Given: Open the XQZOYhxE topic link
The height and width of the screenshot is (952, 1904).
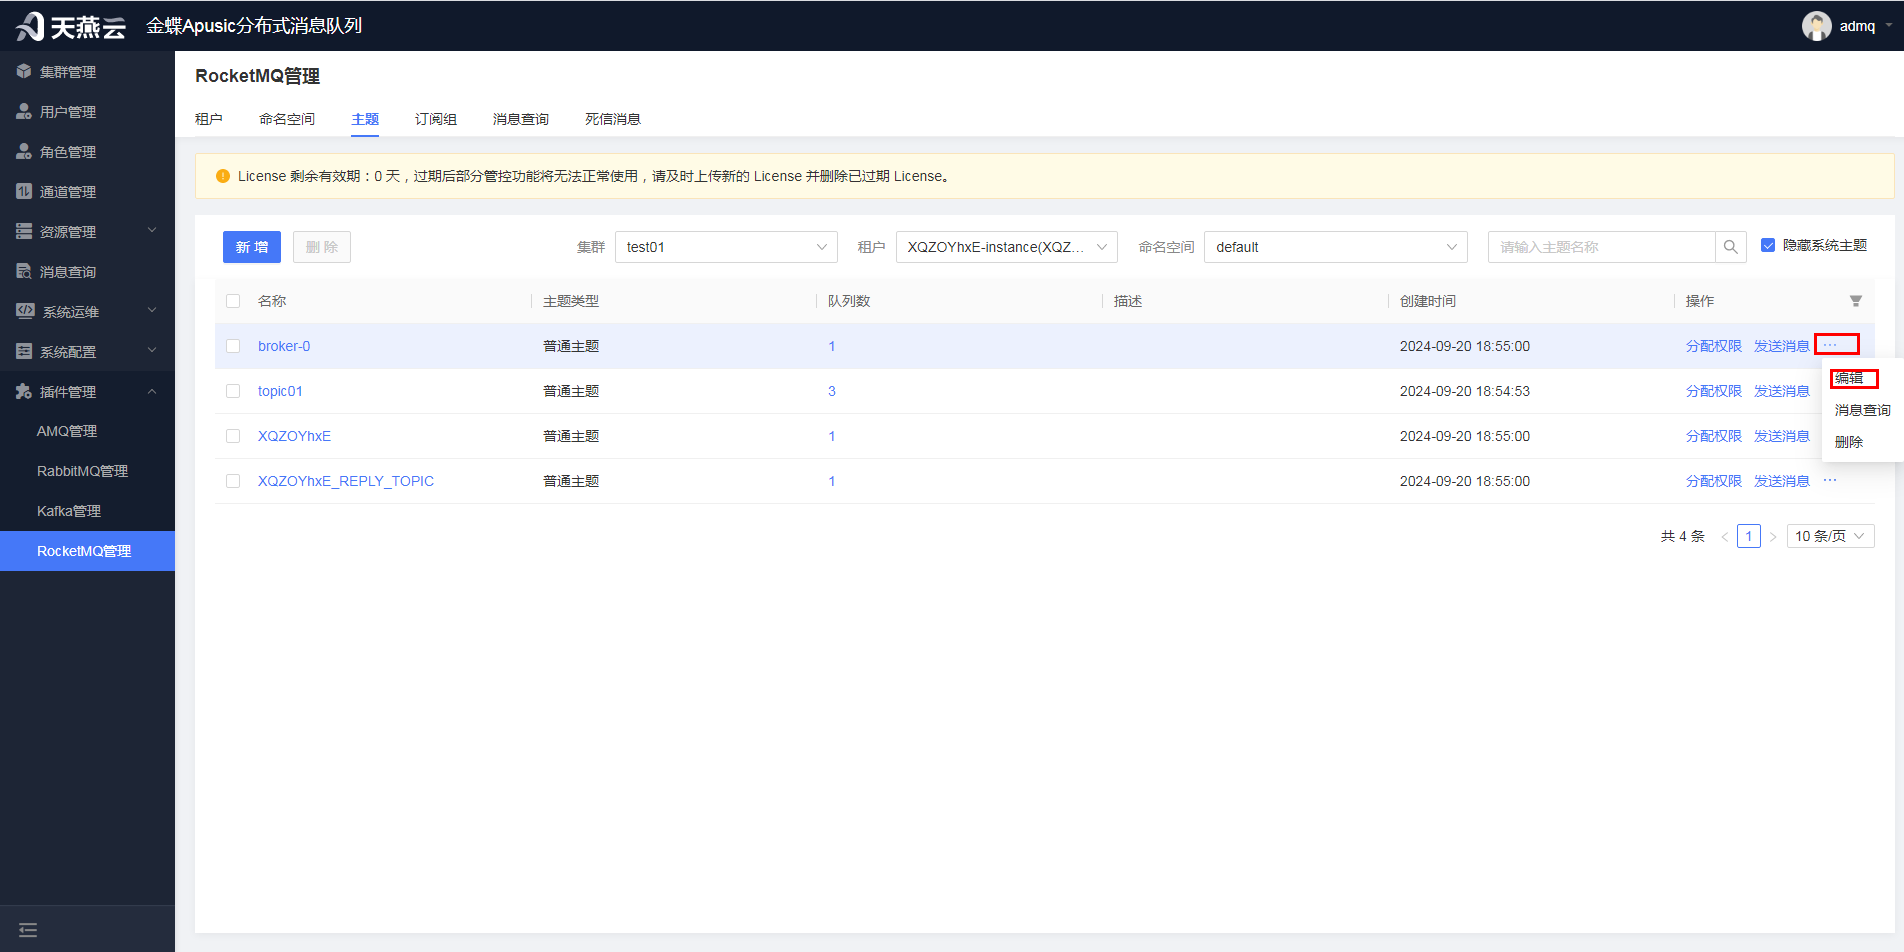Looking at the screenshot, I should pyautogui.click(x=294, y=436).
